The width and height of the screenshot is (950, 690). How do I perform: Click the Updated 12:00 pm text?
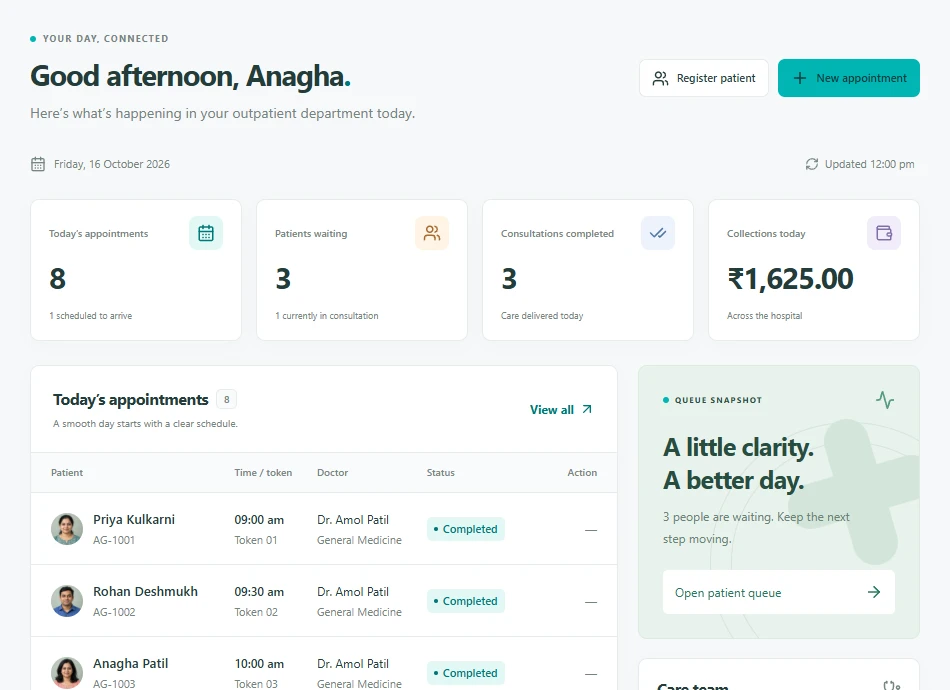(x=869, y=164)
